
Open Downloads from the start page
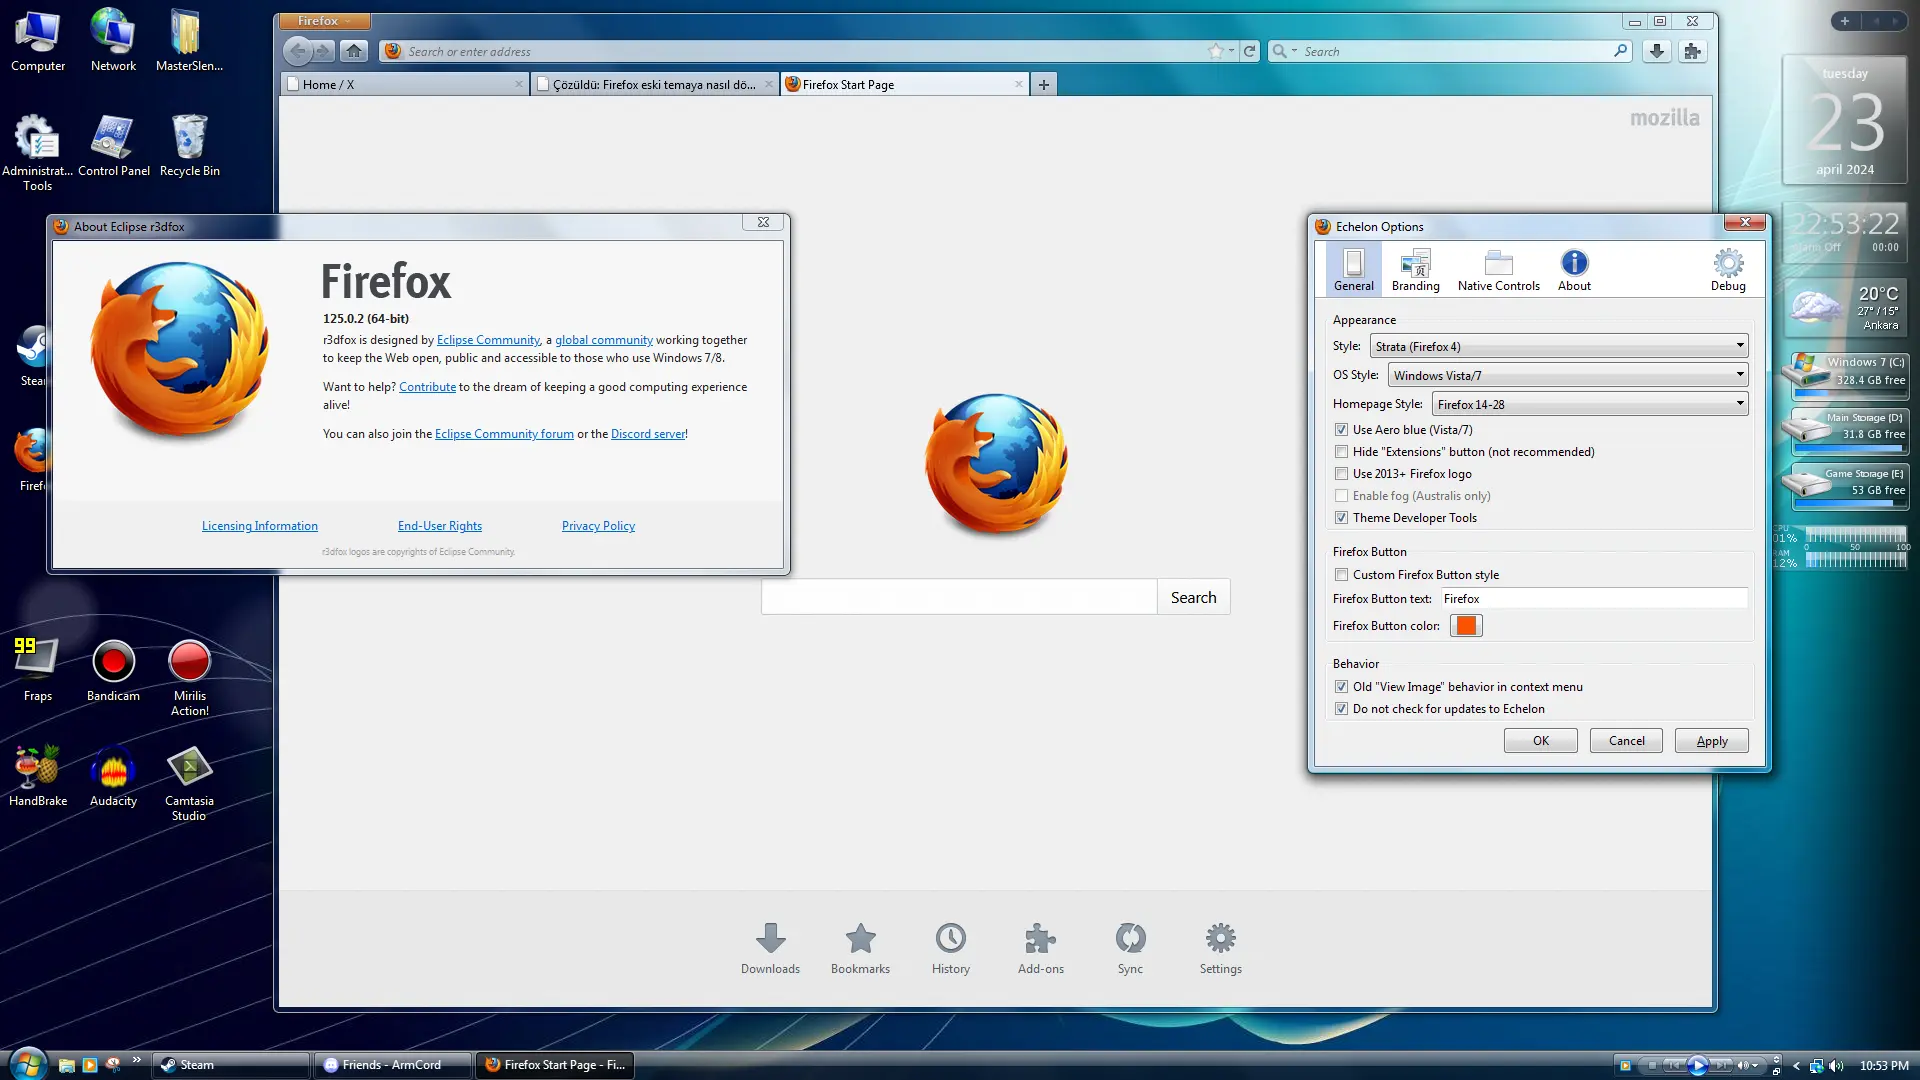click(x=770, y=948)
